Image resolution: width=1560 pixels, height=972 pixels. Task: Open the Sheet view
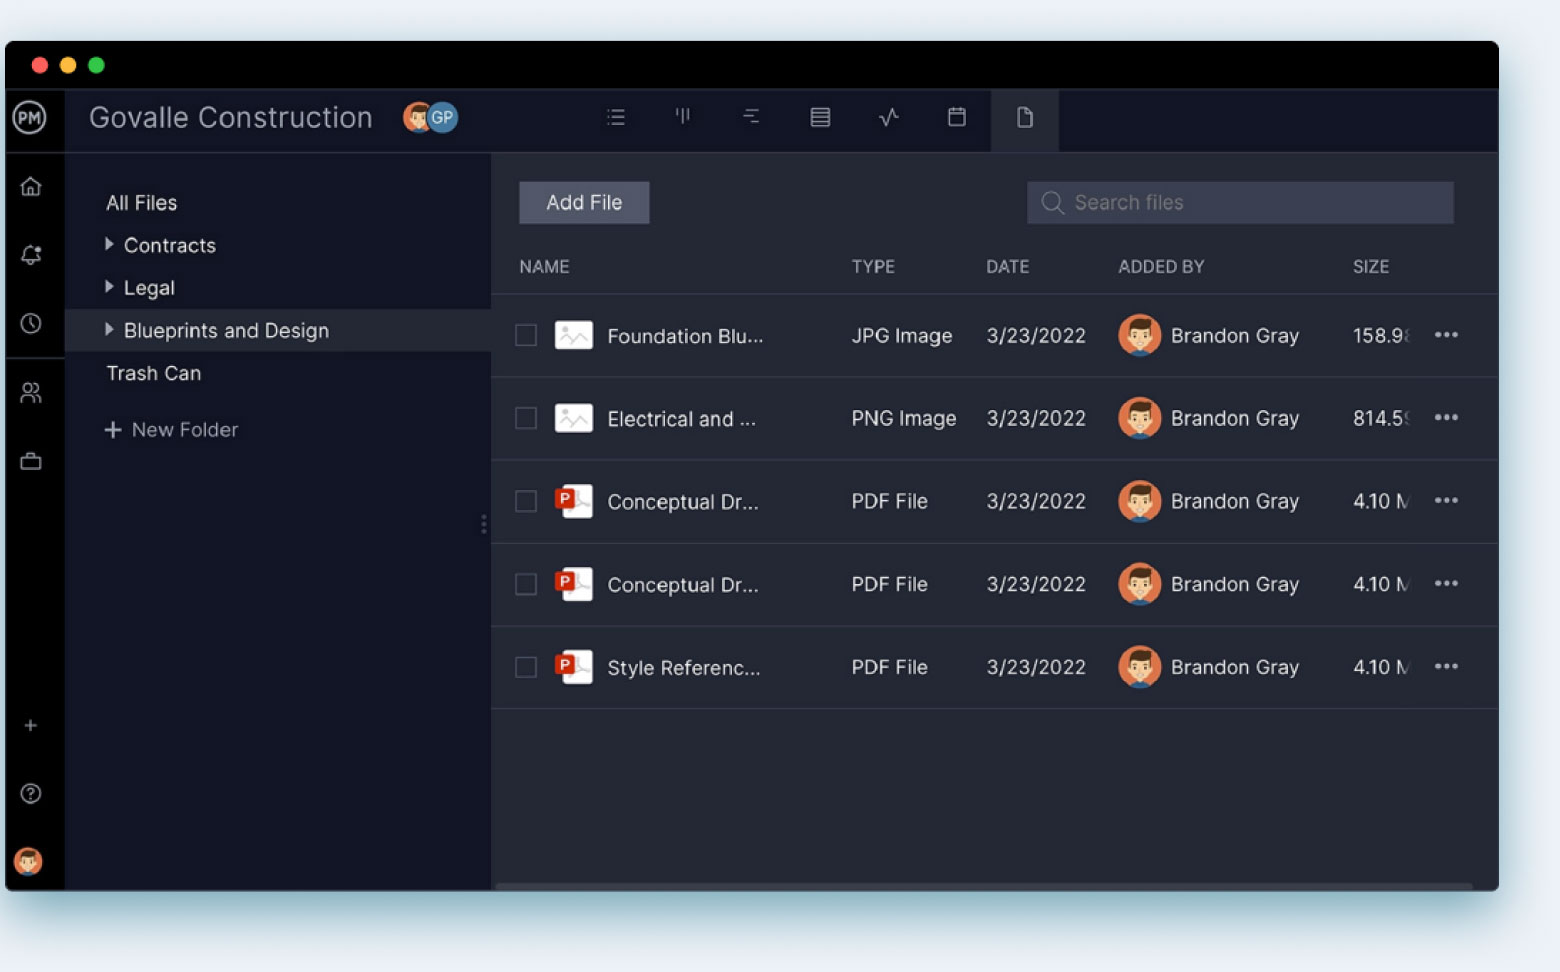(820, 117)
